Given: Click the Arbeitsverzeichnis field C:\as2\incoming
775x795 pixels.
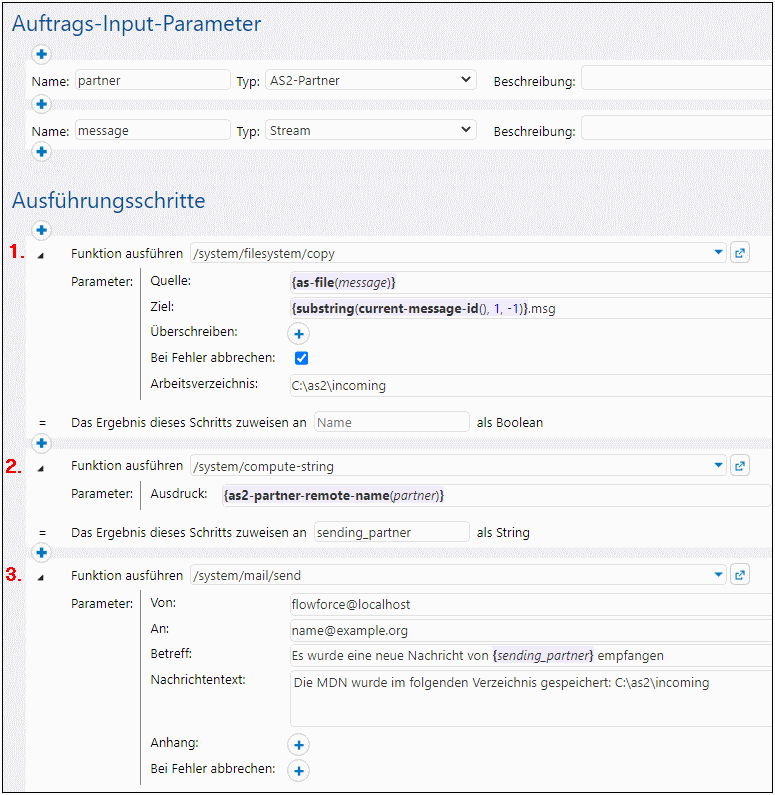Looking at the screenshot, I should (530, 385).
